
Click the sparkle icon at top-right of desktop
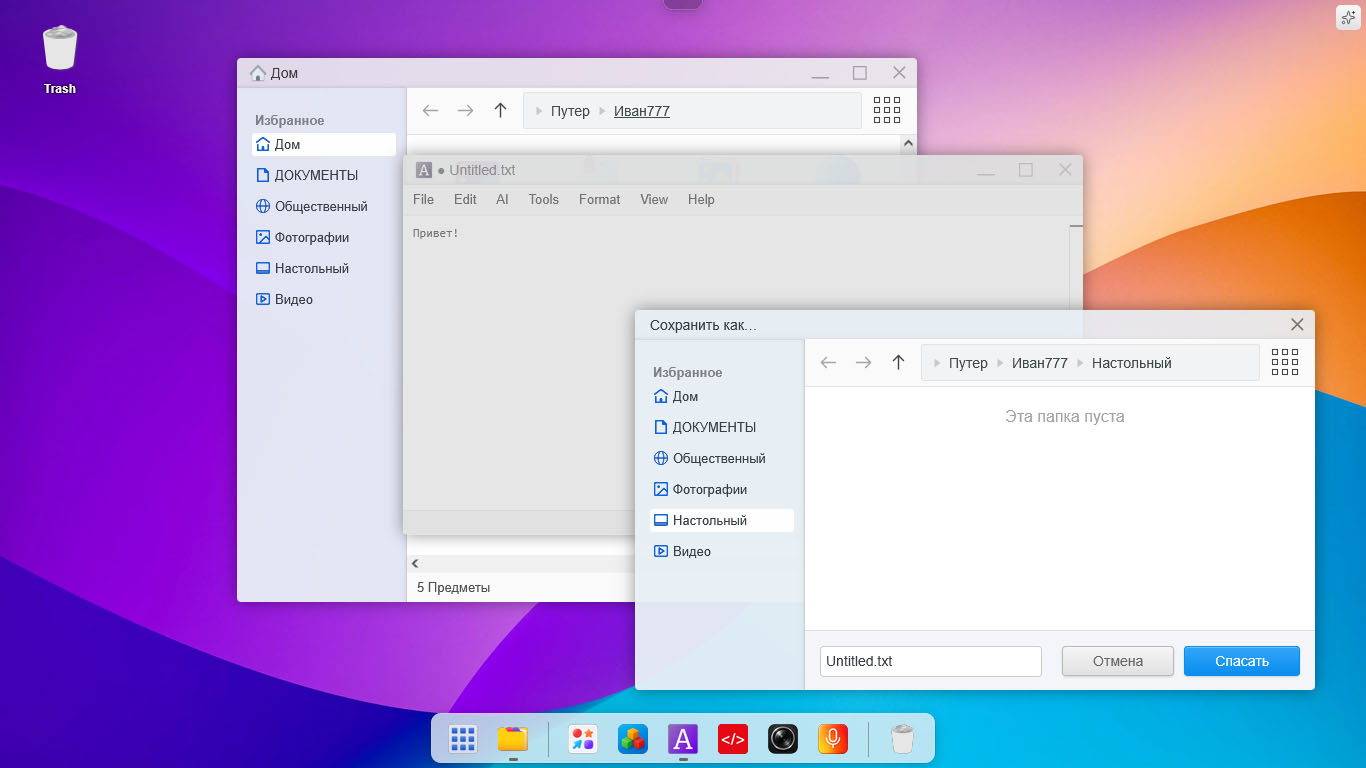coord(1348,17)
